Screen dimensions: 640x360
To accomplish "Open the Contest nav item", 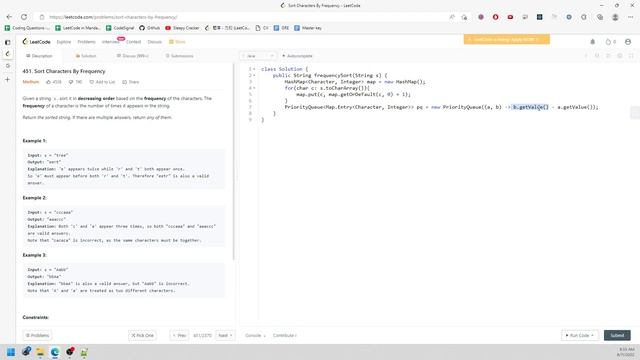I will pos(133,42).
